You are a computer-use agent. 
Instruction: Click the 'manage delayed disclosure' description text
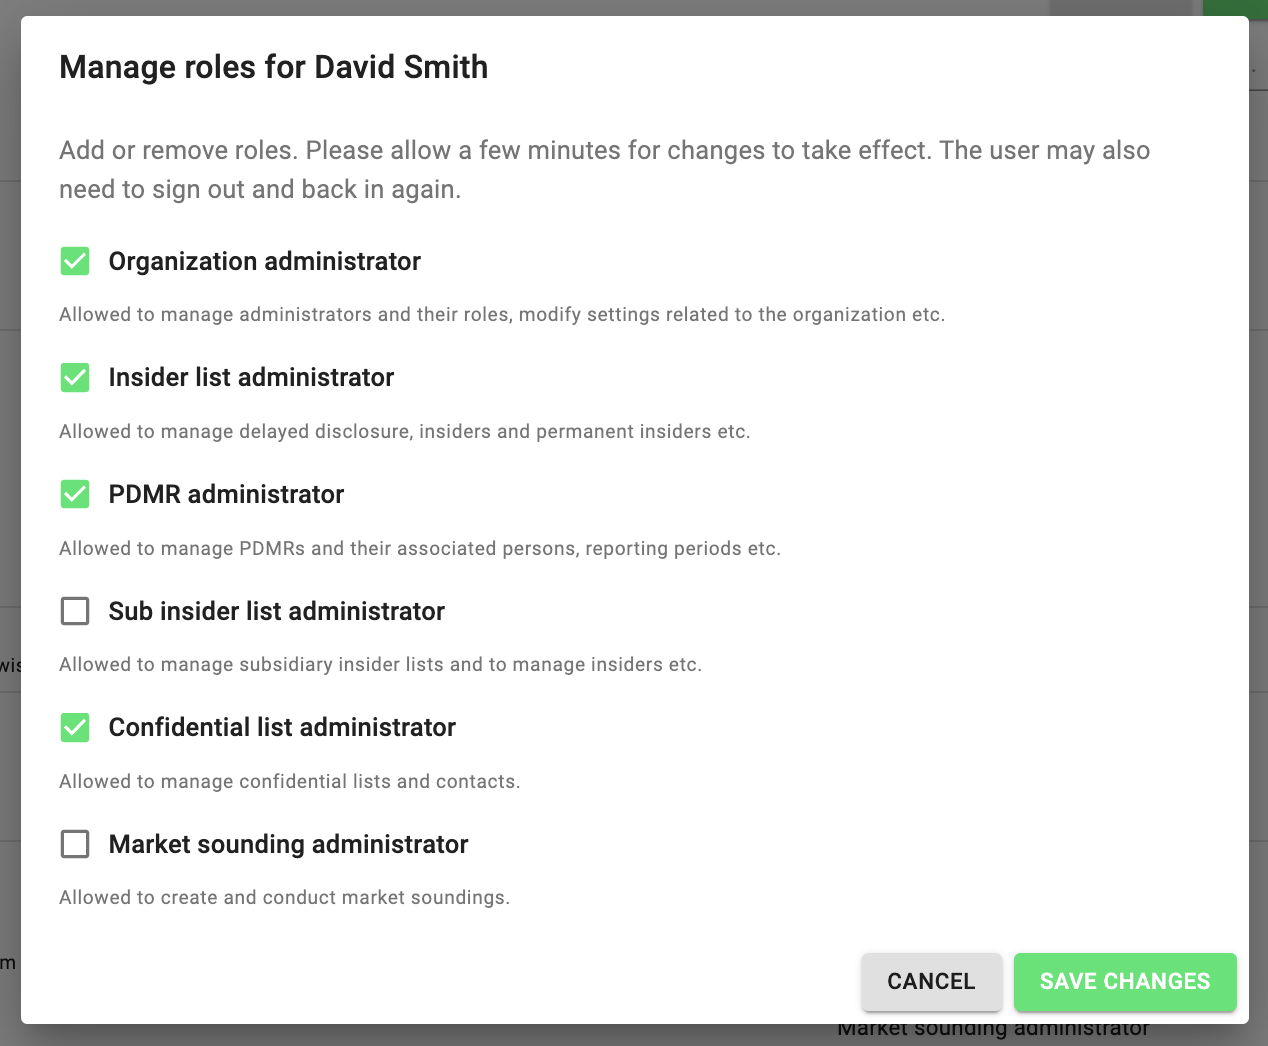[405, 431]
